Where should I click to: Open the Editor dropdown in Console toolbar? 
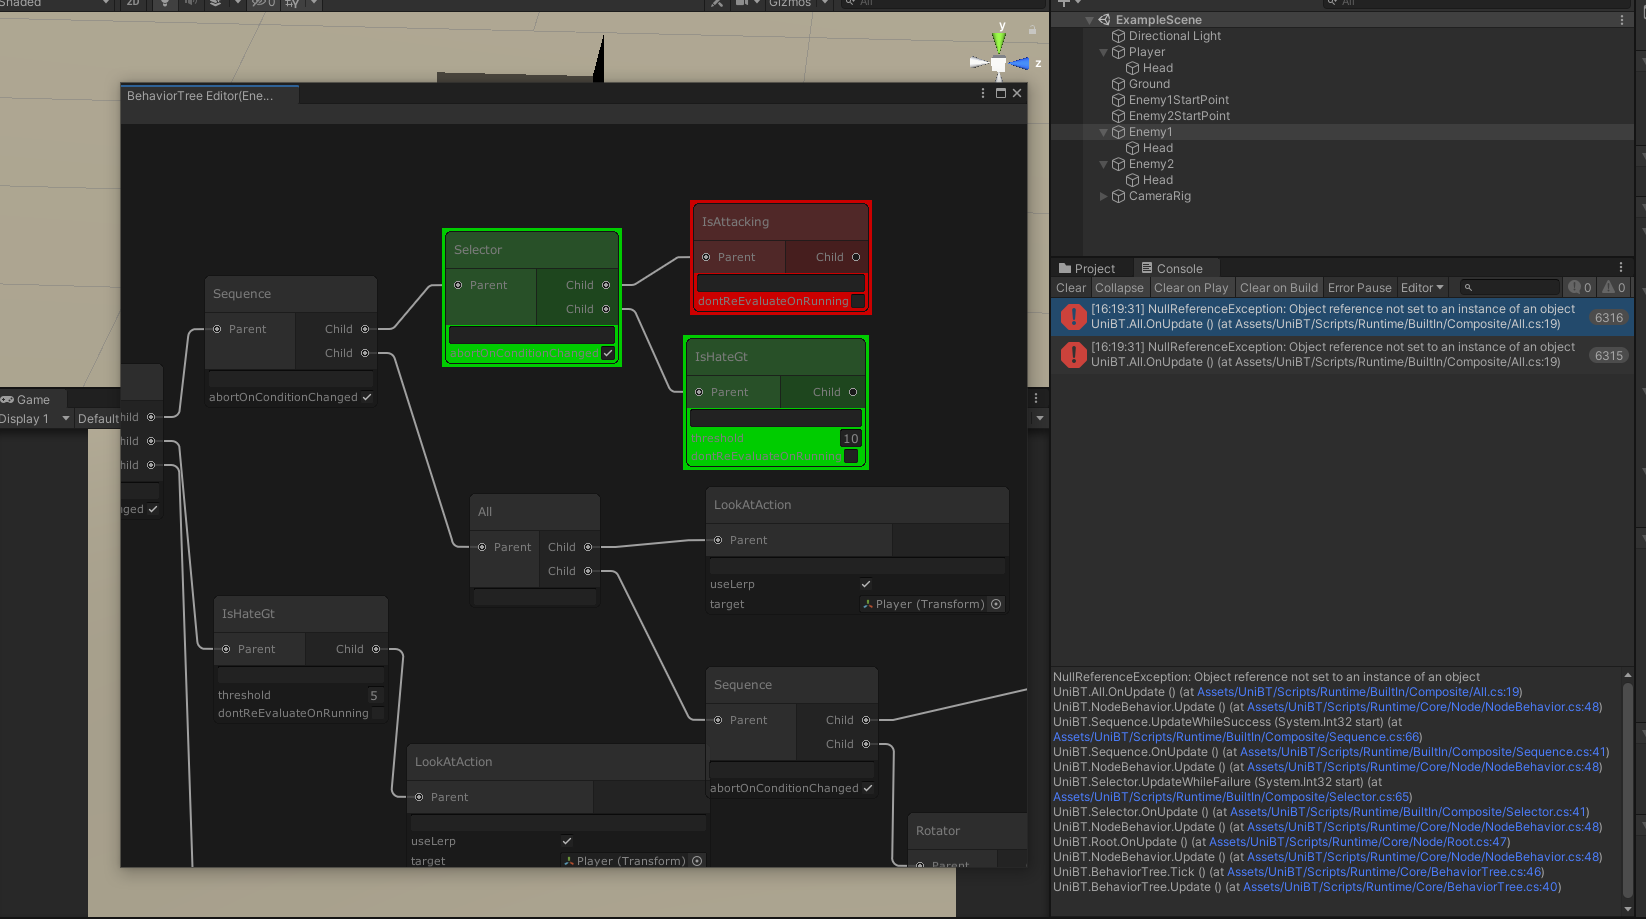[1422, 288]
